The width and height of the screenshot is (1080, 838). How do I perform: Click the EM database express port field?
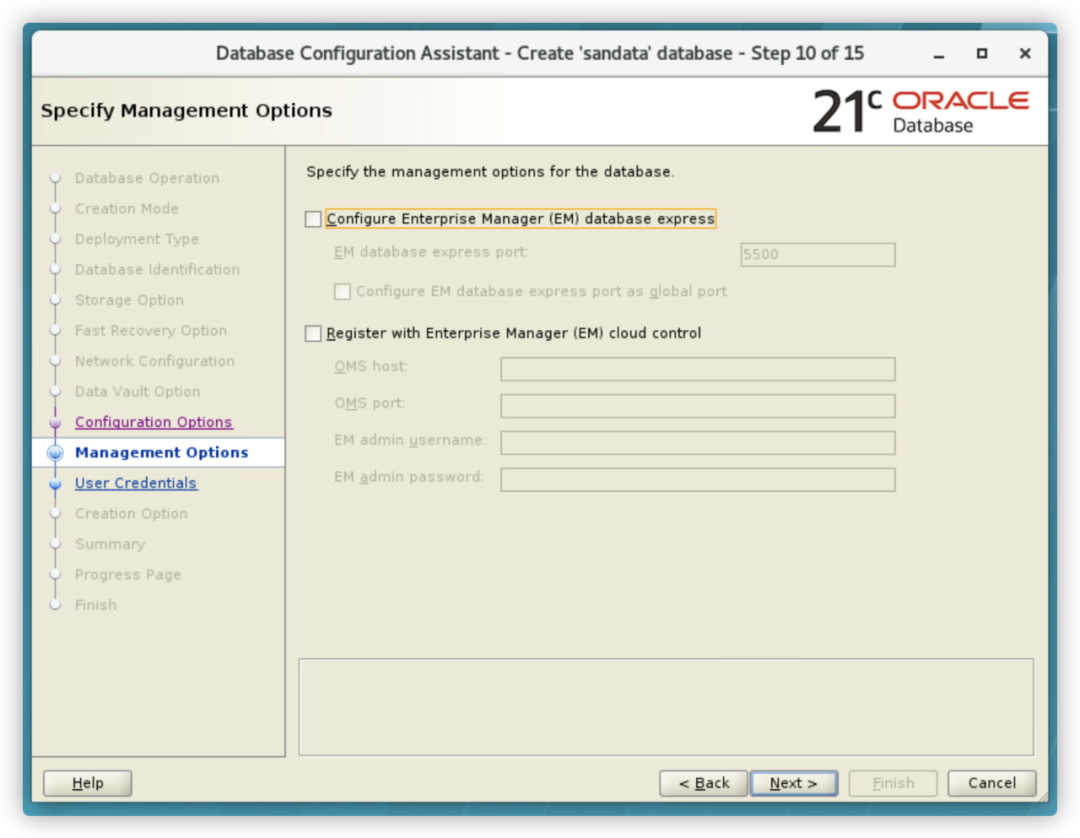tap(818, 255)
